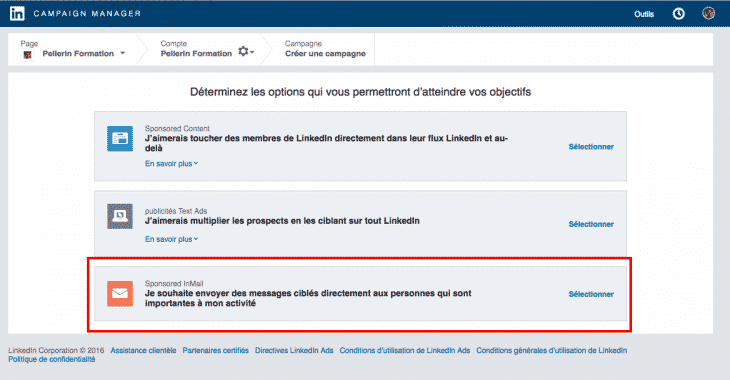Click the Pellerin Formation page thumbnail icon
This screenshot has height=380, width=730.
(x=27, y=55)
